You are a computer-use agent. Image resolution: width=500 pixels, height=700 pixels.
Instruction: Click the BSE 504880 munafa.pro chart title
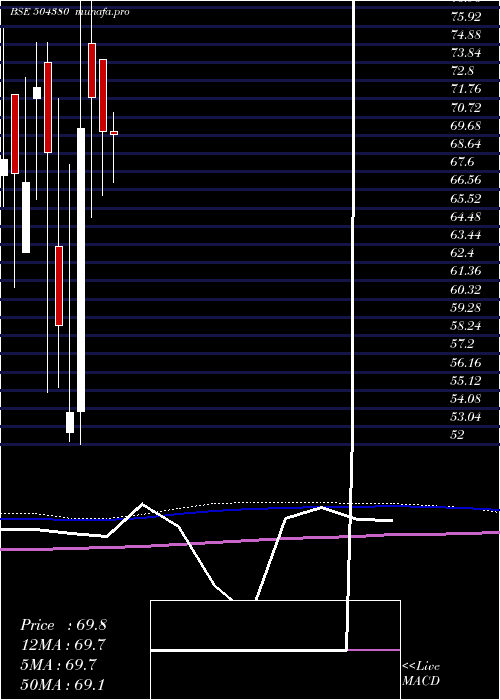[x=70, y=12]
